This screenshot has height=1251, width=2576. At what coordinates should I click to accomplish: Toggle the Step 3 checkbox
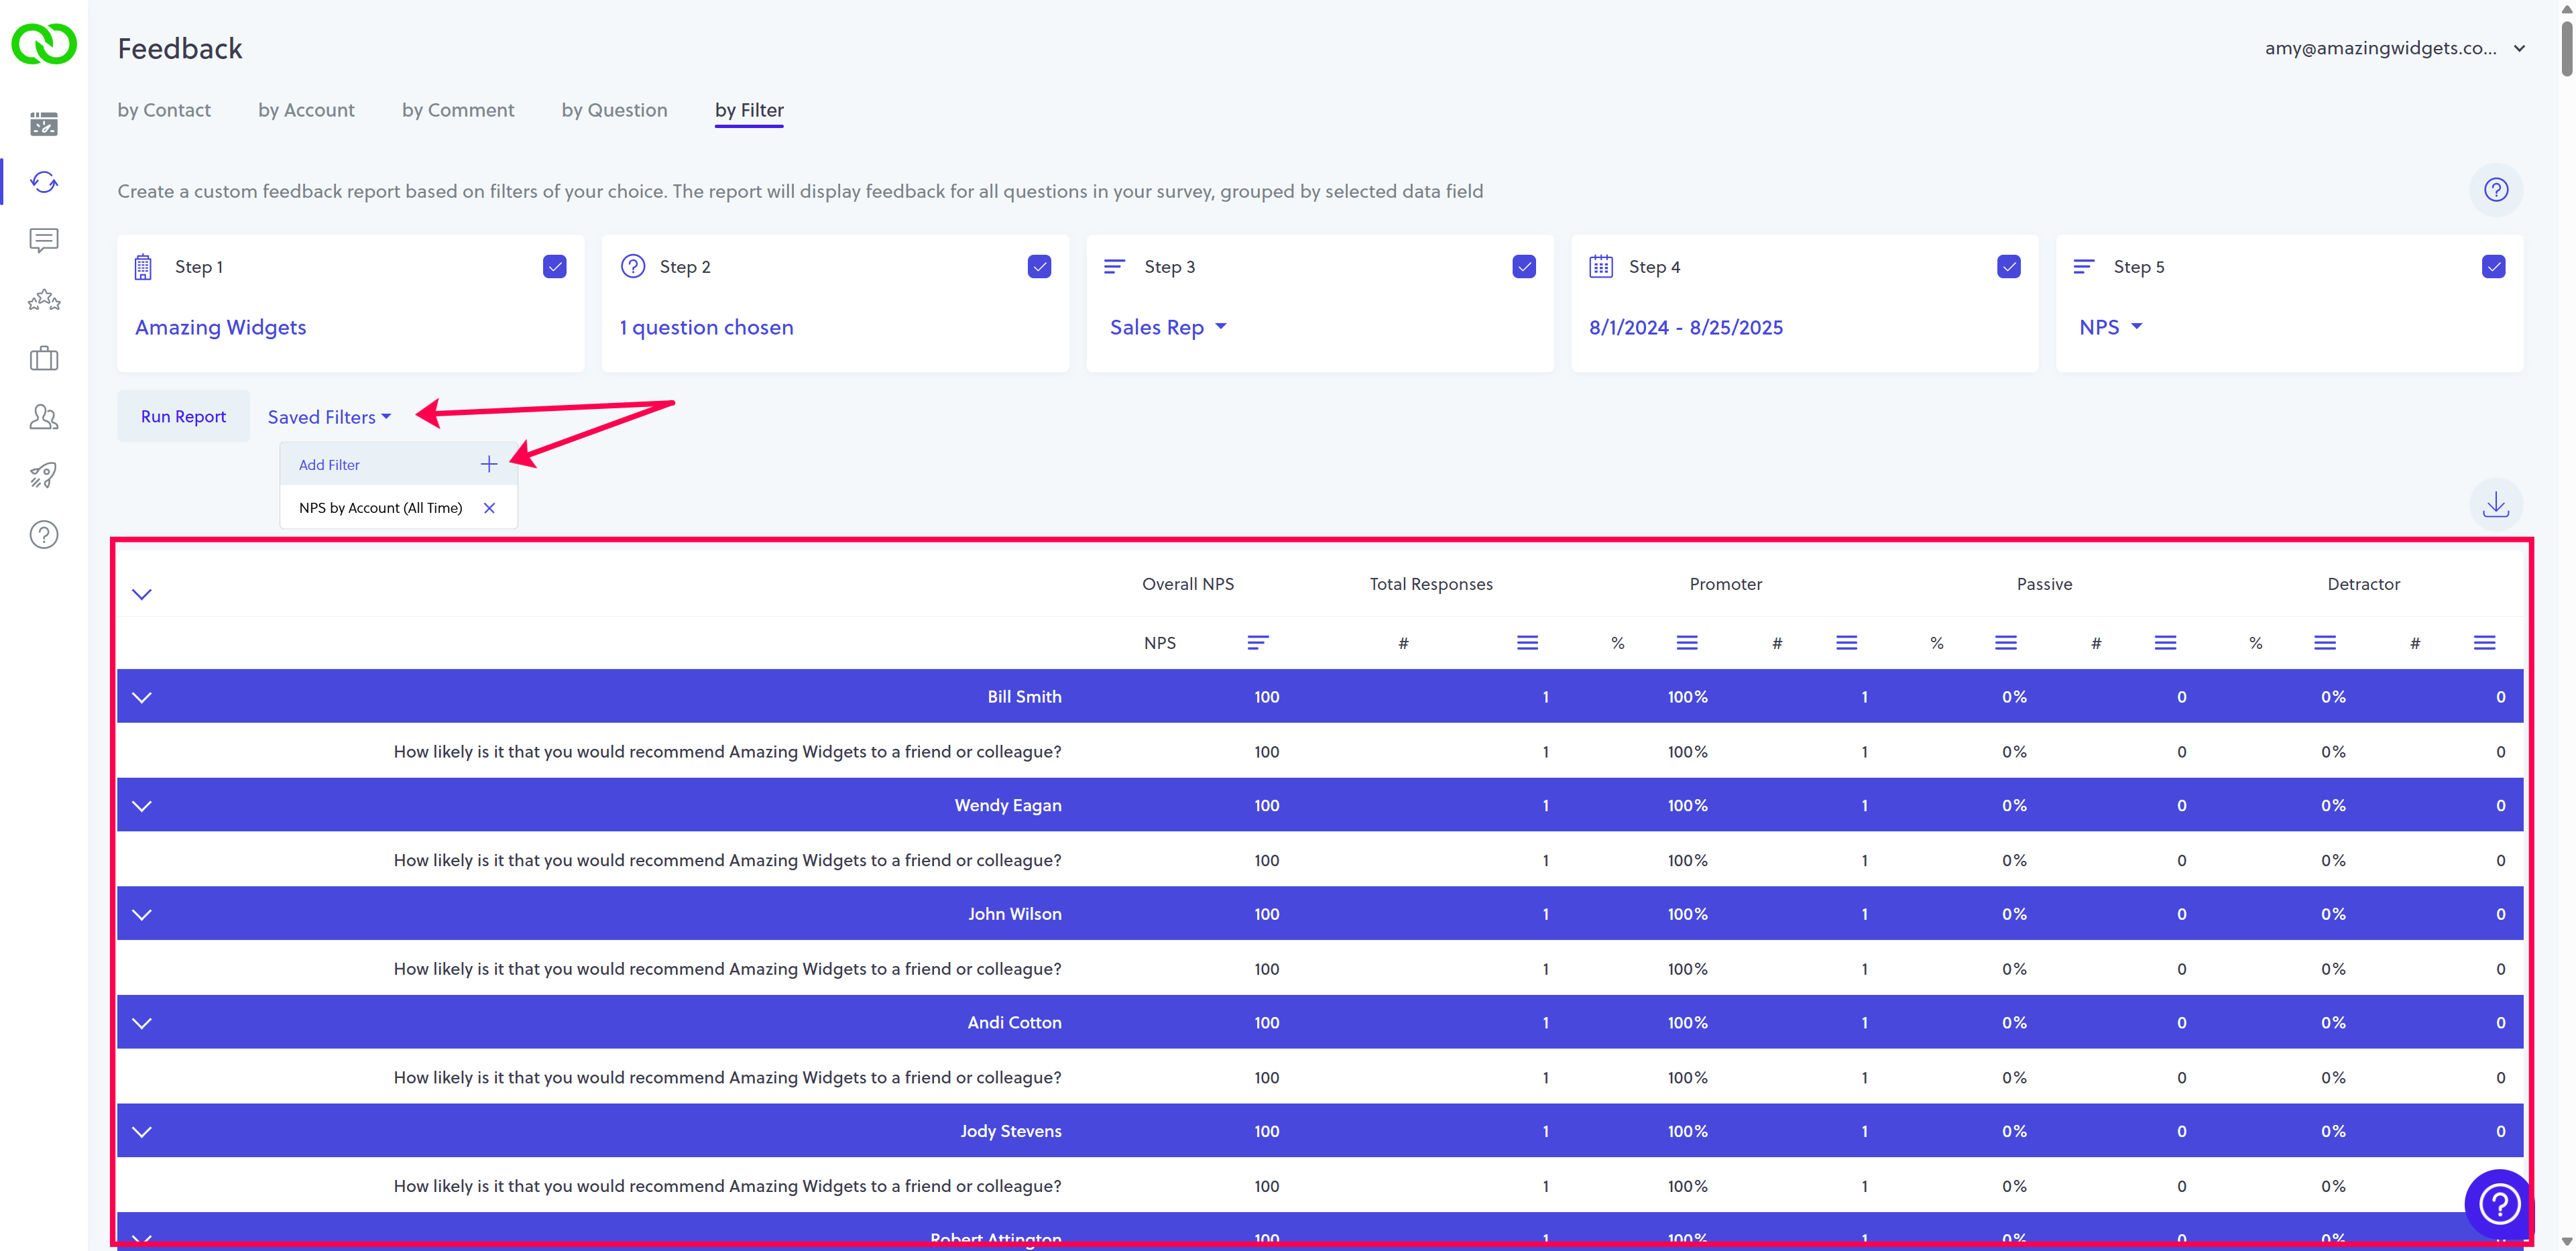click(1524, 267)
